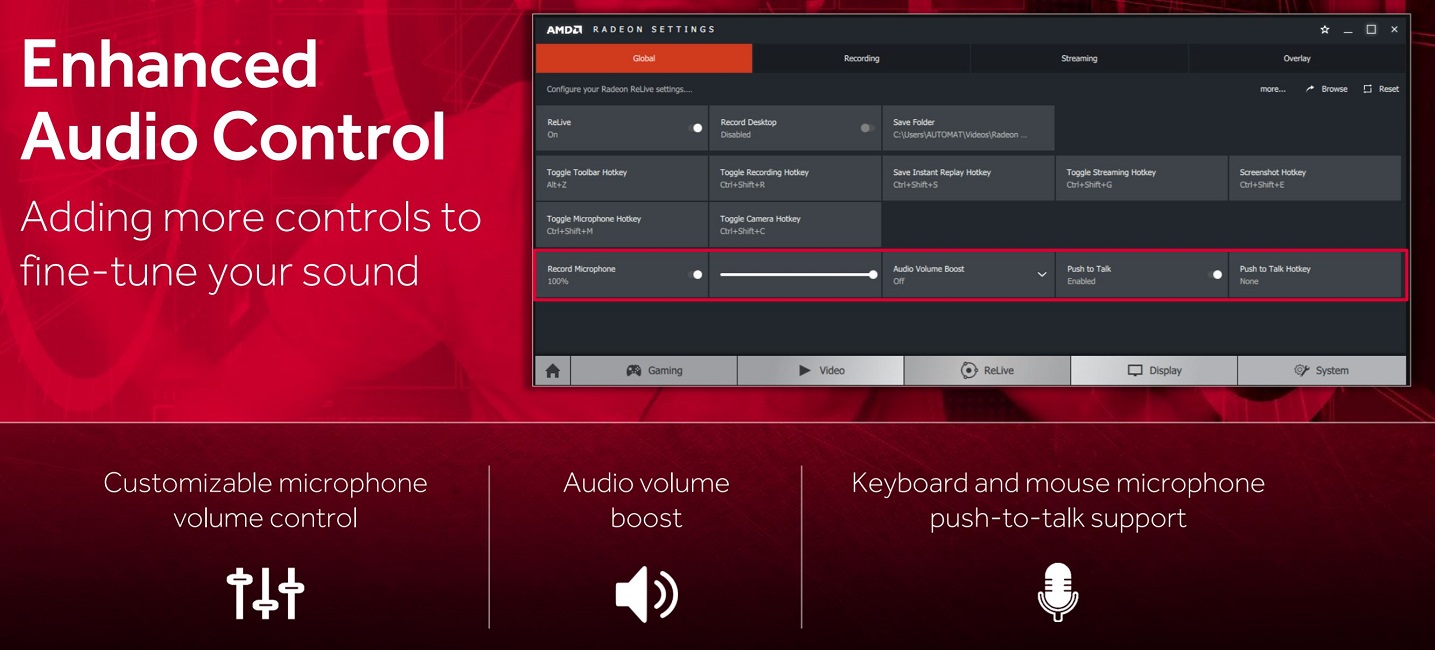This screenshot has width=1435, height=650.
Task: Enable the Record Desktop switch
Action: point(867,128)
